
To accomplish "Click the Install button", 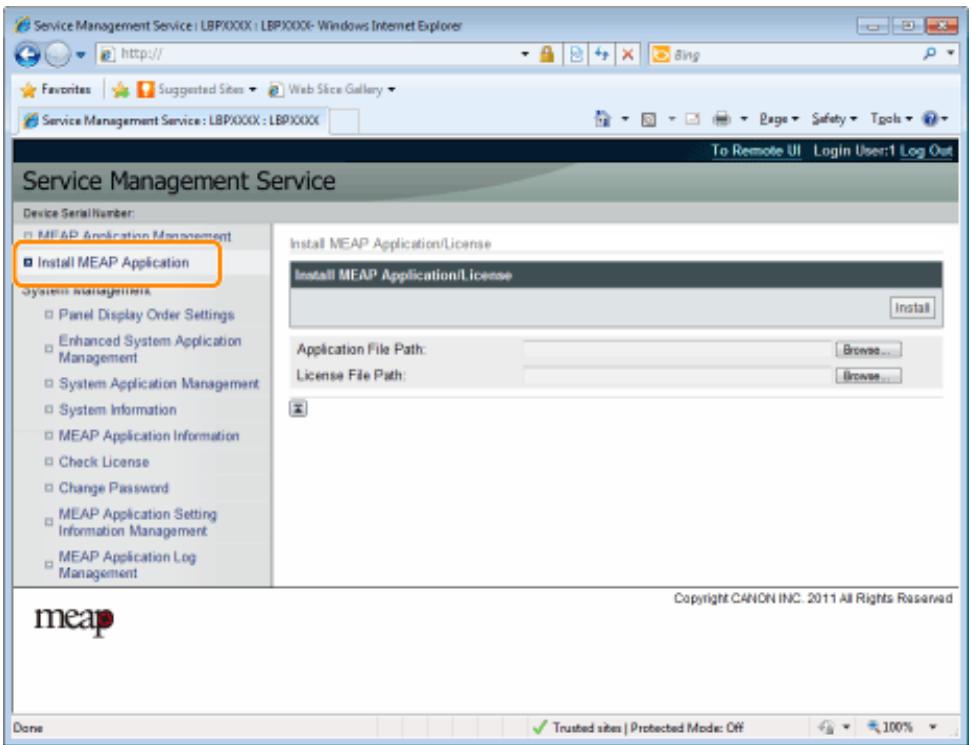I will point(912,308).
